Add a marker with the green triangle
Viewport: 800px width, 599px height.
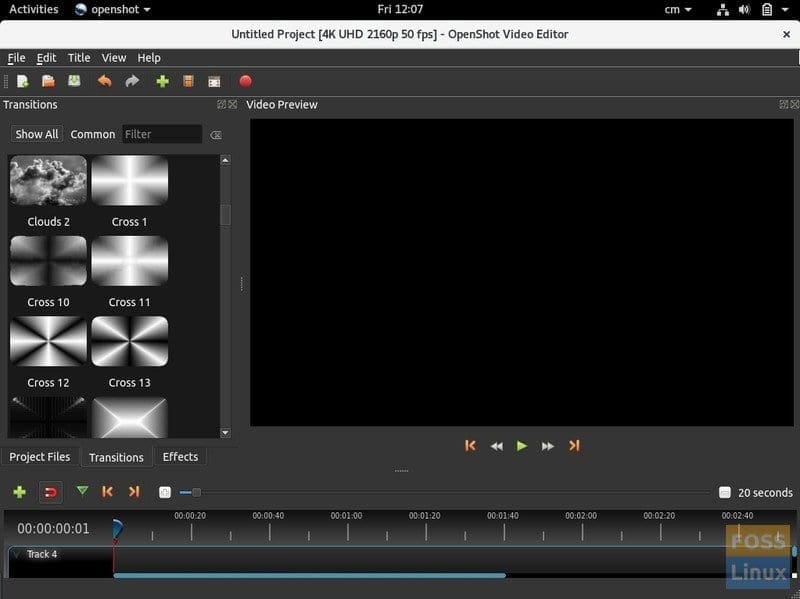point(82,491)
